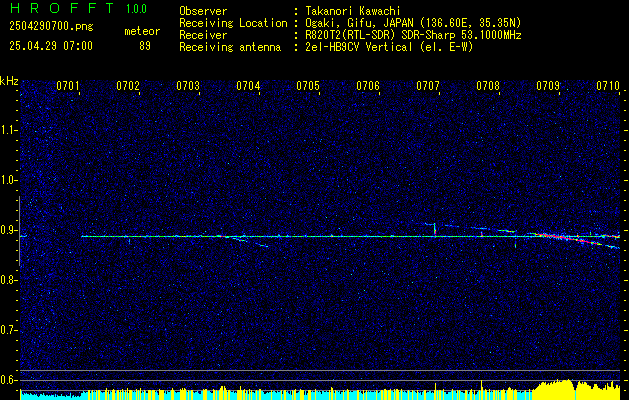The width and height of the screenshot is (629, 400).
Task: Click the Receiving antenna label
Action: [230, 47]
